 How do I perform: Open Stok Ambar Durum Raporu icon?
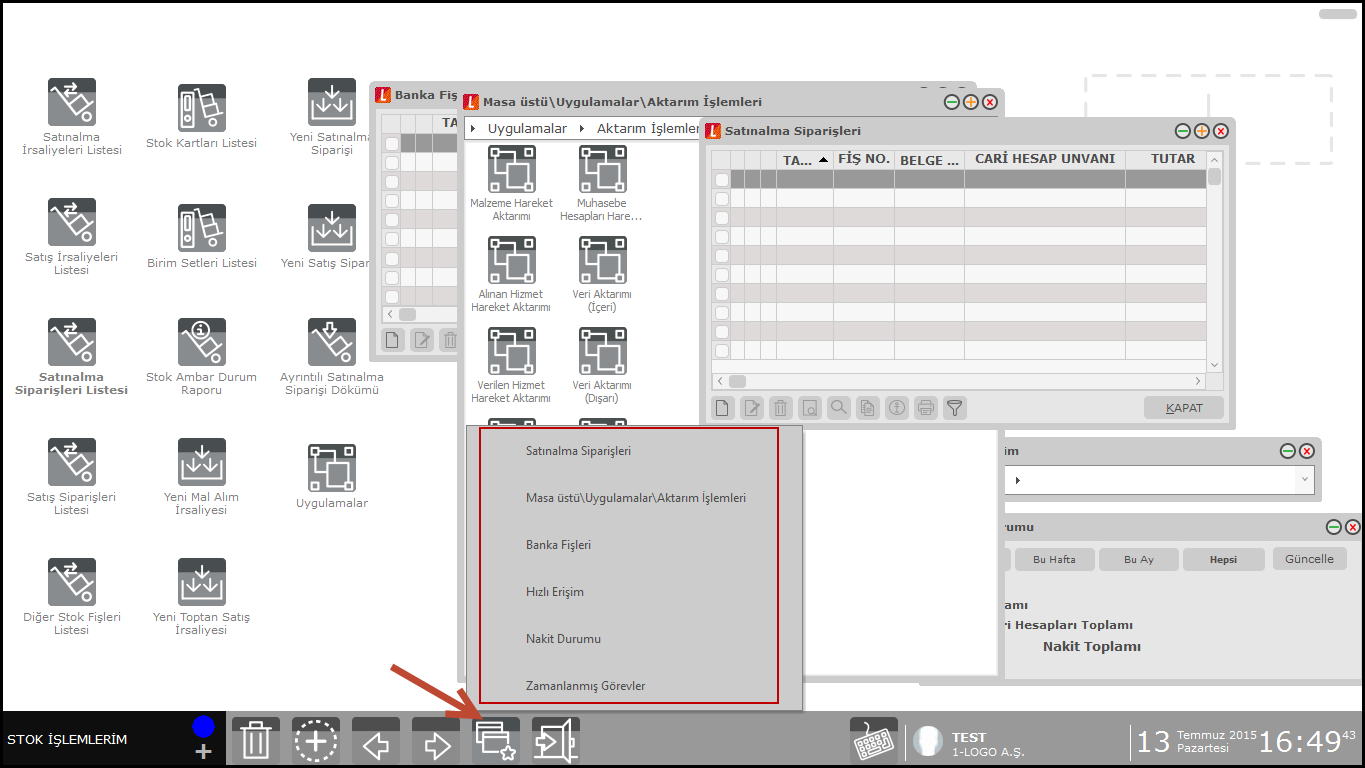pos(202,343)
